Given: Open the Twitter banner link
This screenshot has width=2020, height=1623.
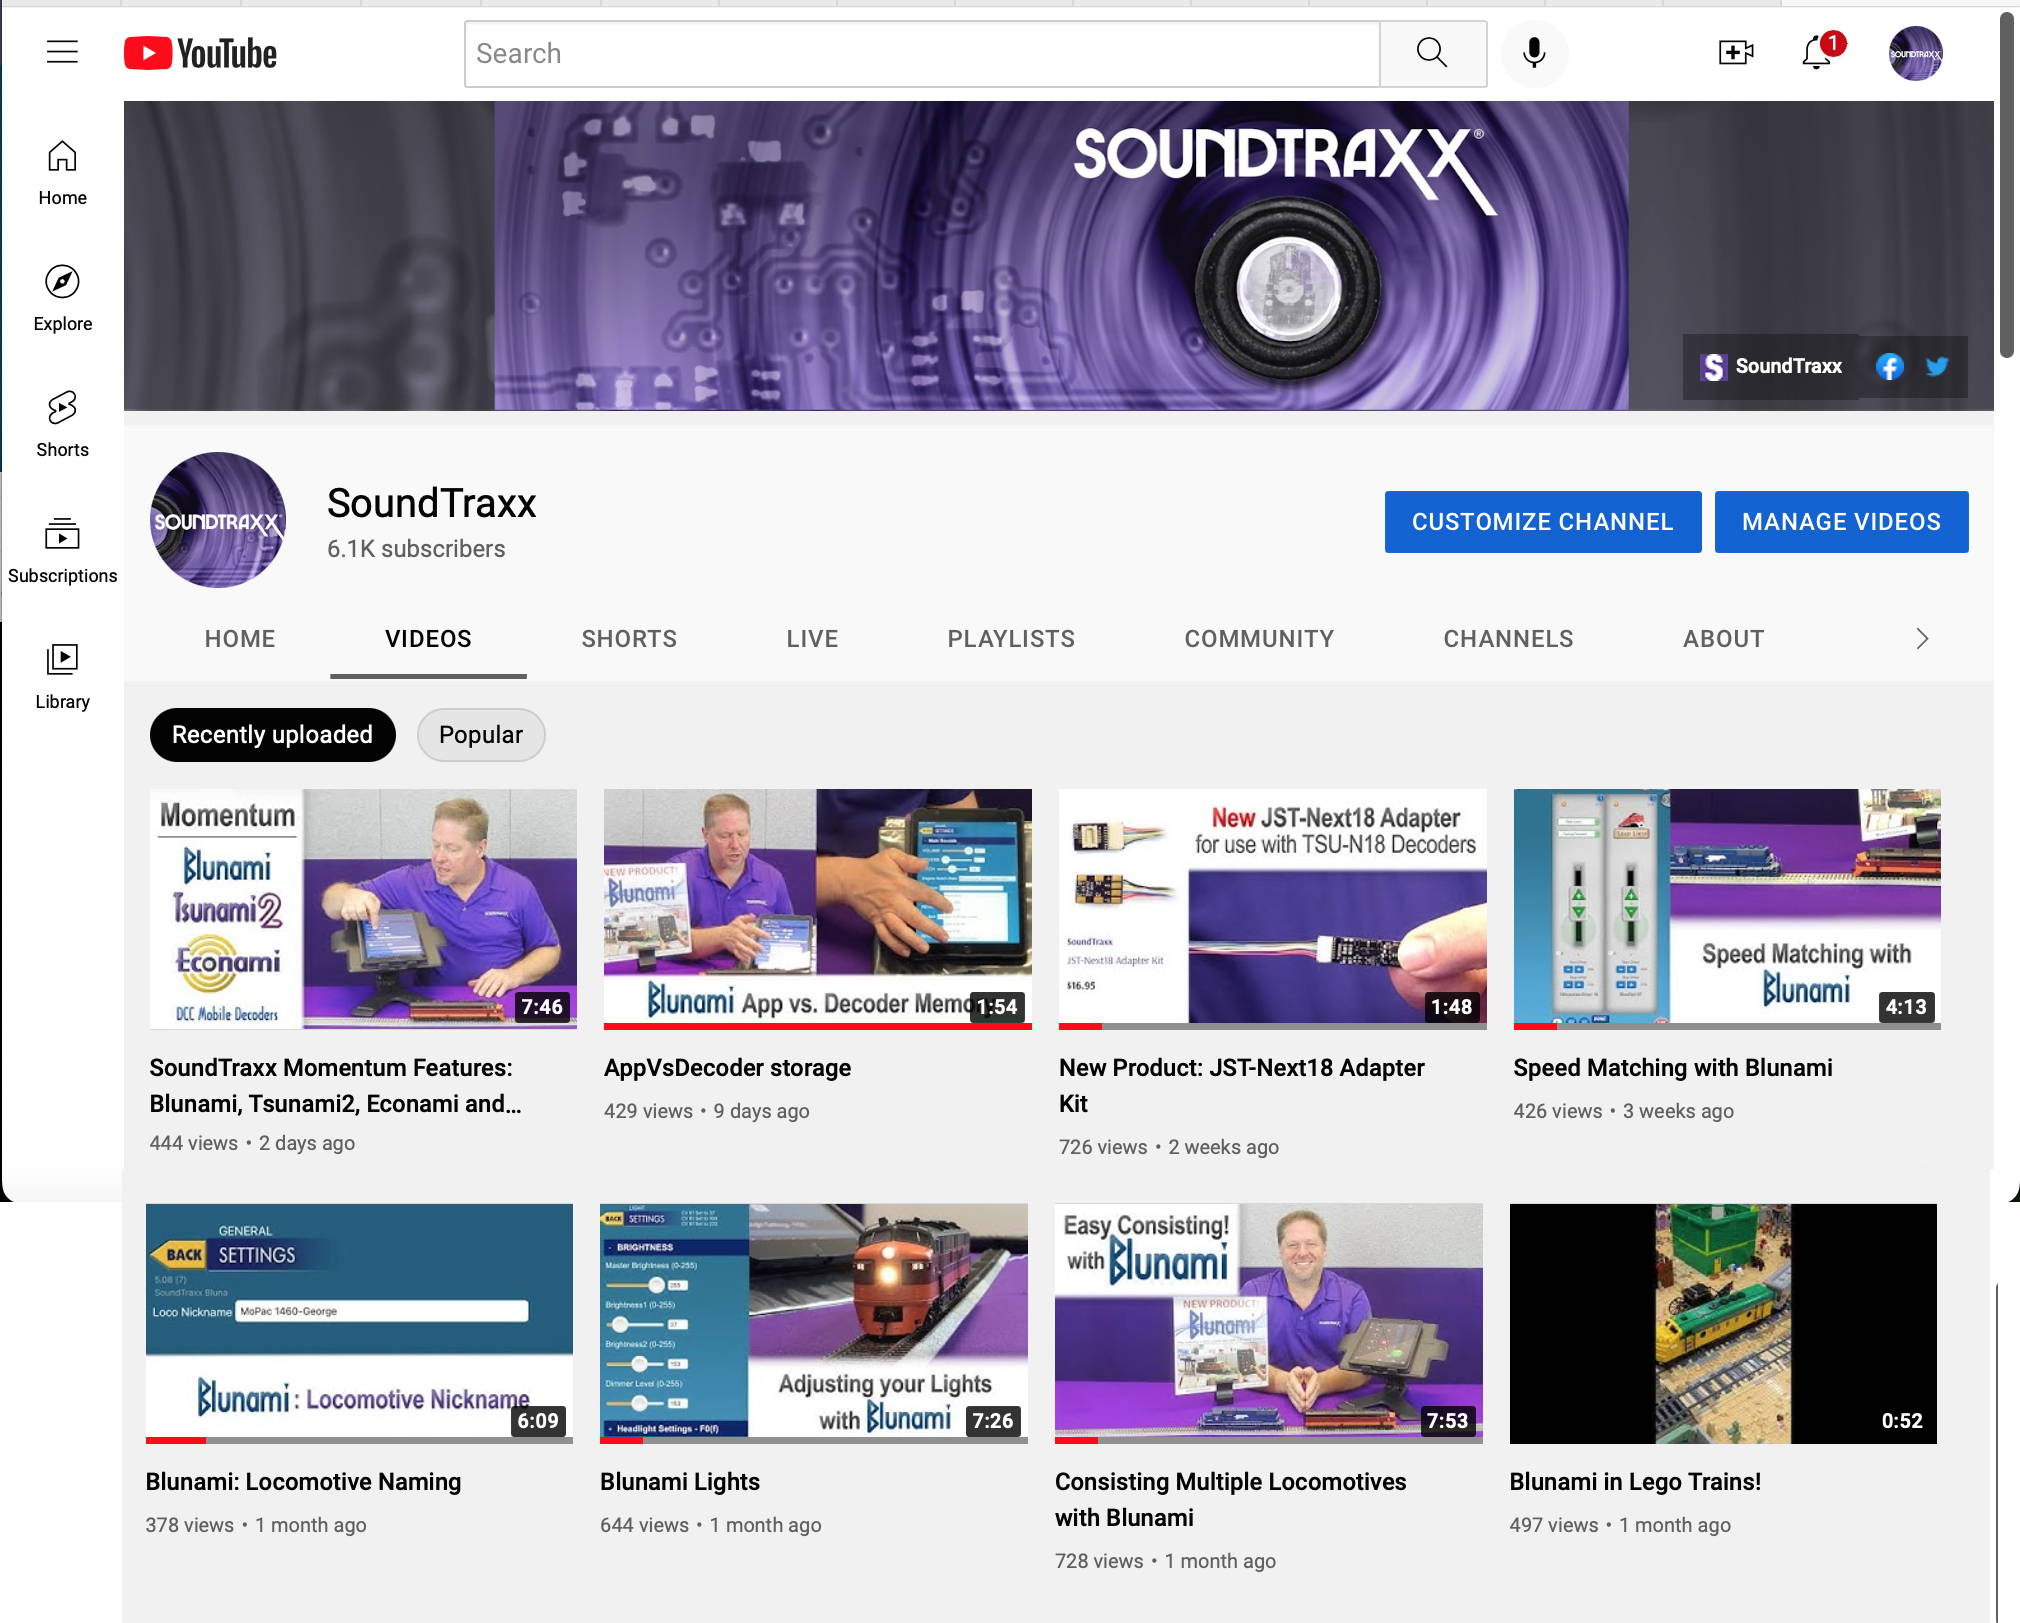Looking at the screenshot, I should click(1937, 367).
